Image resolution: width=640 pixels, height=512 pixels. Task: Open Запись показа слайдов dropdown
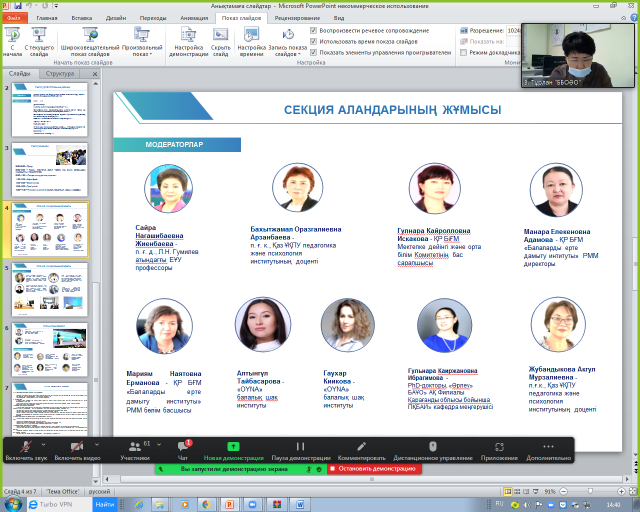(x=288, y=41)
